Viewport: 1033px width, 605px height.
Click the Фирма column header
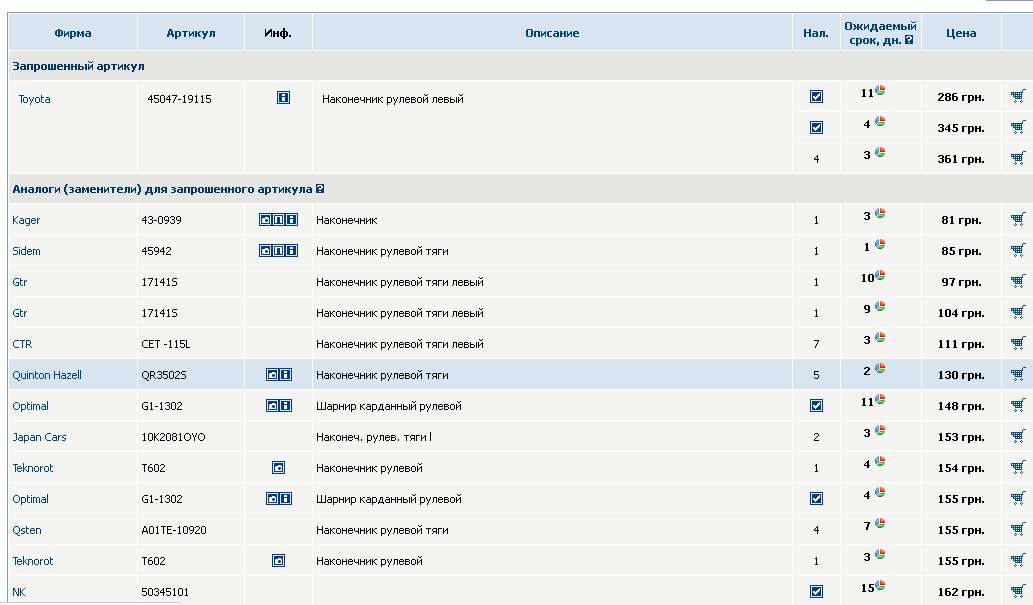point(73,33)
